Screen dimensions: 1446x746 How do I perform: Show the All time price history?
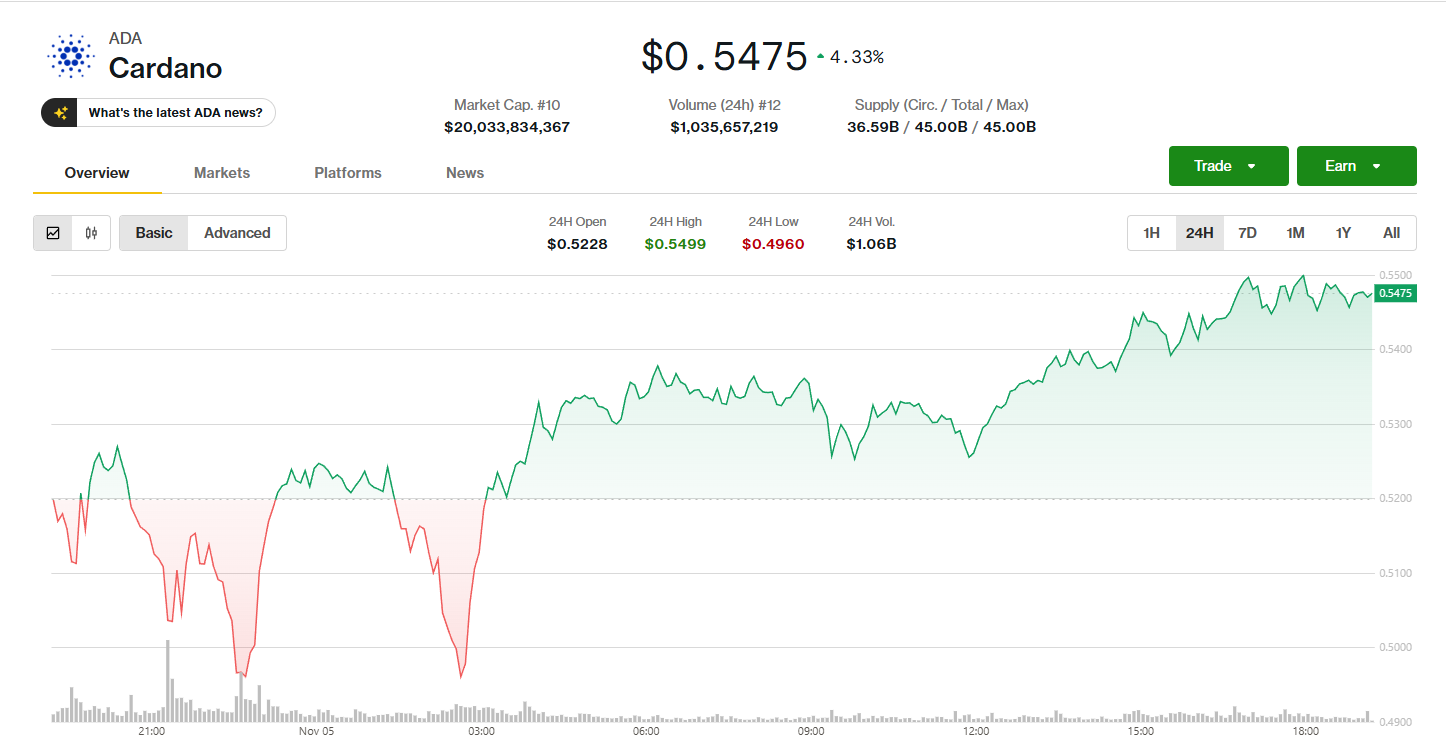pyautogui.click(x=1391, y=233)
